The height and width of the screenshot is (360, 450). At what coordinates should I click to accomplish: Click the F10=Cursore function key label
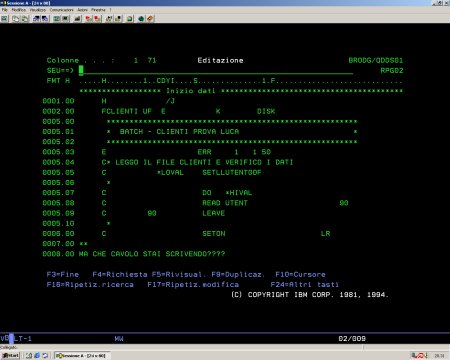(x=300, y=275)
